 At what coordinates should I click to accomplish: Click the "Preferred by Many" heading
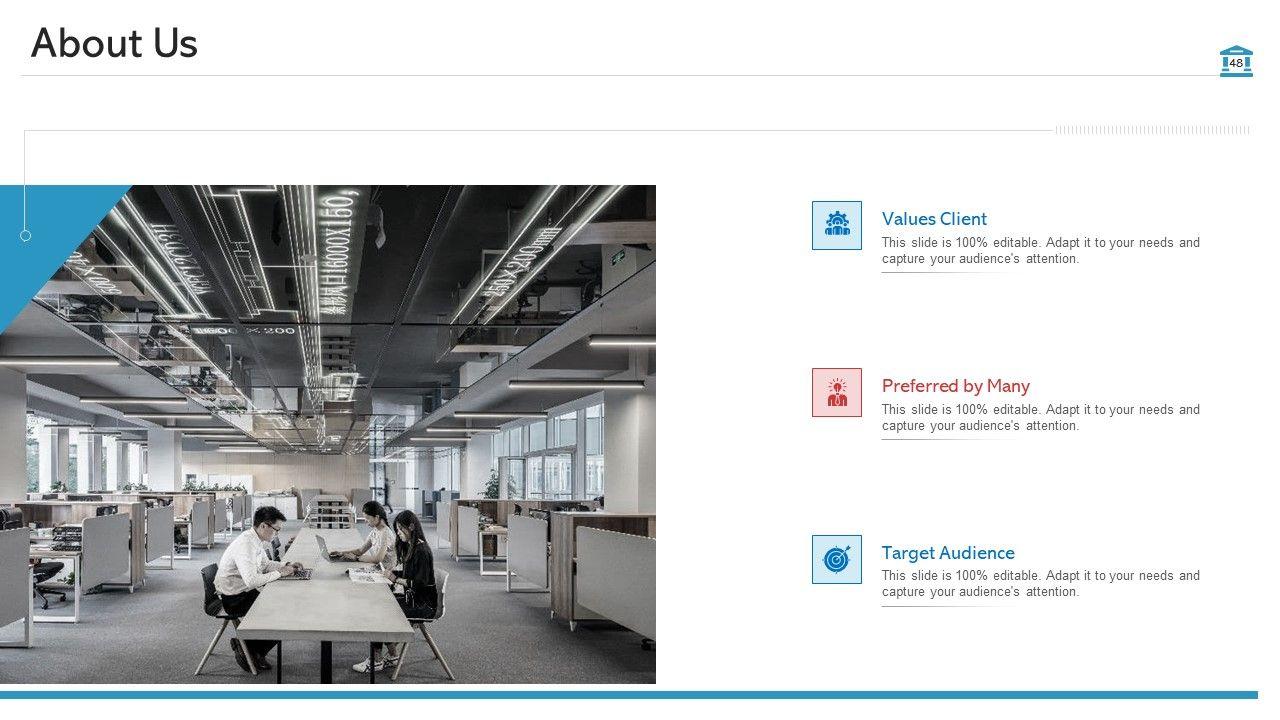[955, 386]
